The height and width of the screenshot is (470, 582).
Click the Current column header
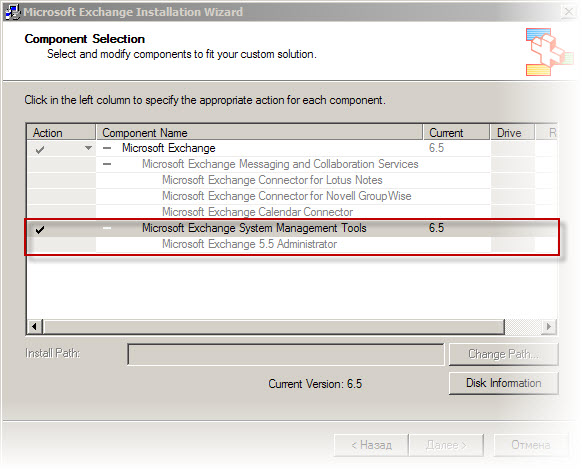point(457,133)
